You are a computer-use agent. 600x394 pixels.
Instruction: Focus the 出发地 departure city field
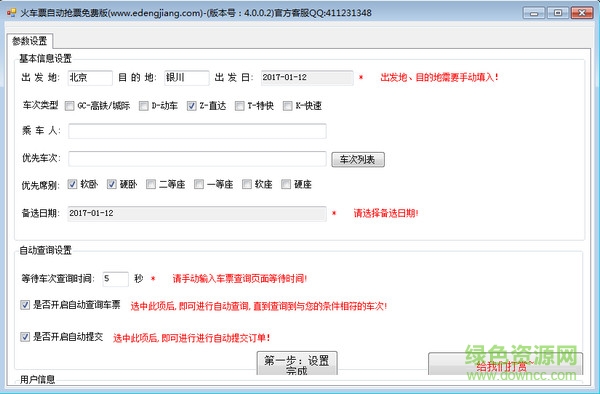90,78
